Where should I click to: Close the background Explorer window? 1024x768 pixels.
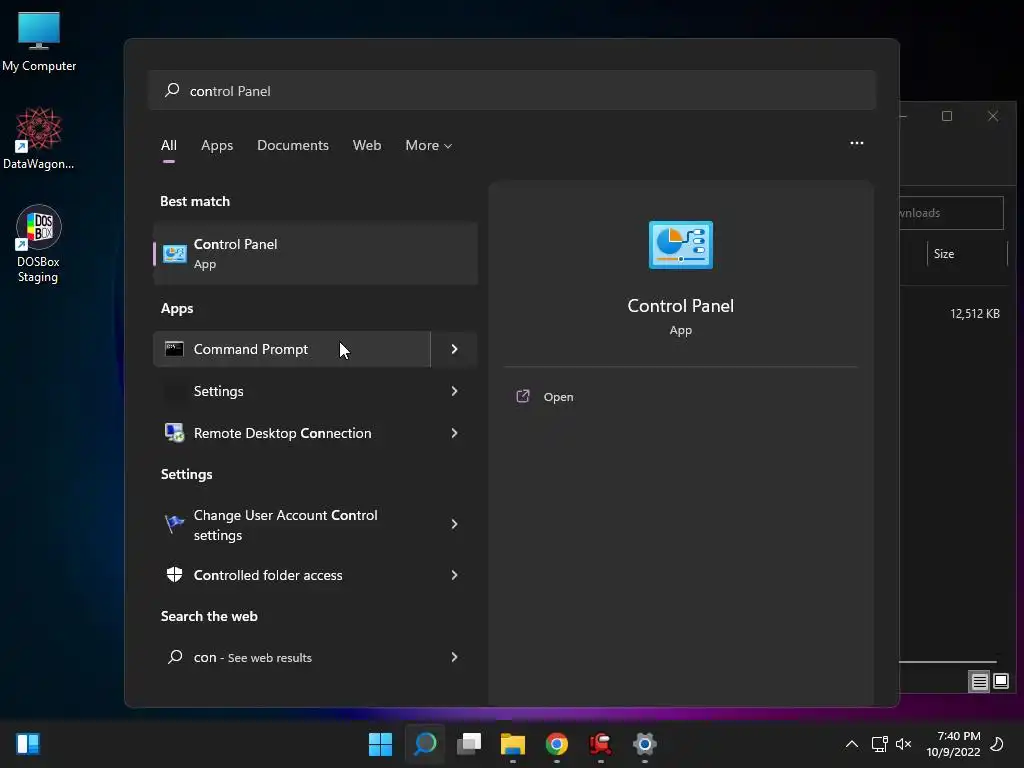[993, 116]
